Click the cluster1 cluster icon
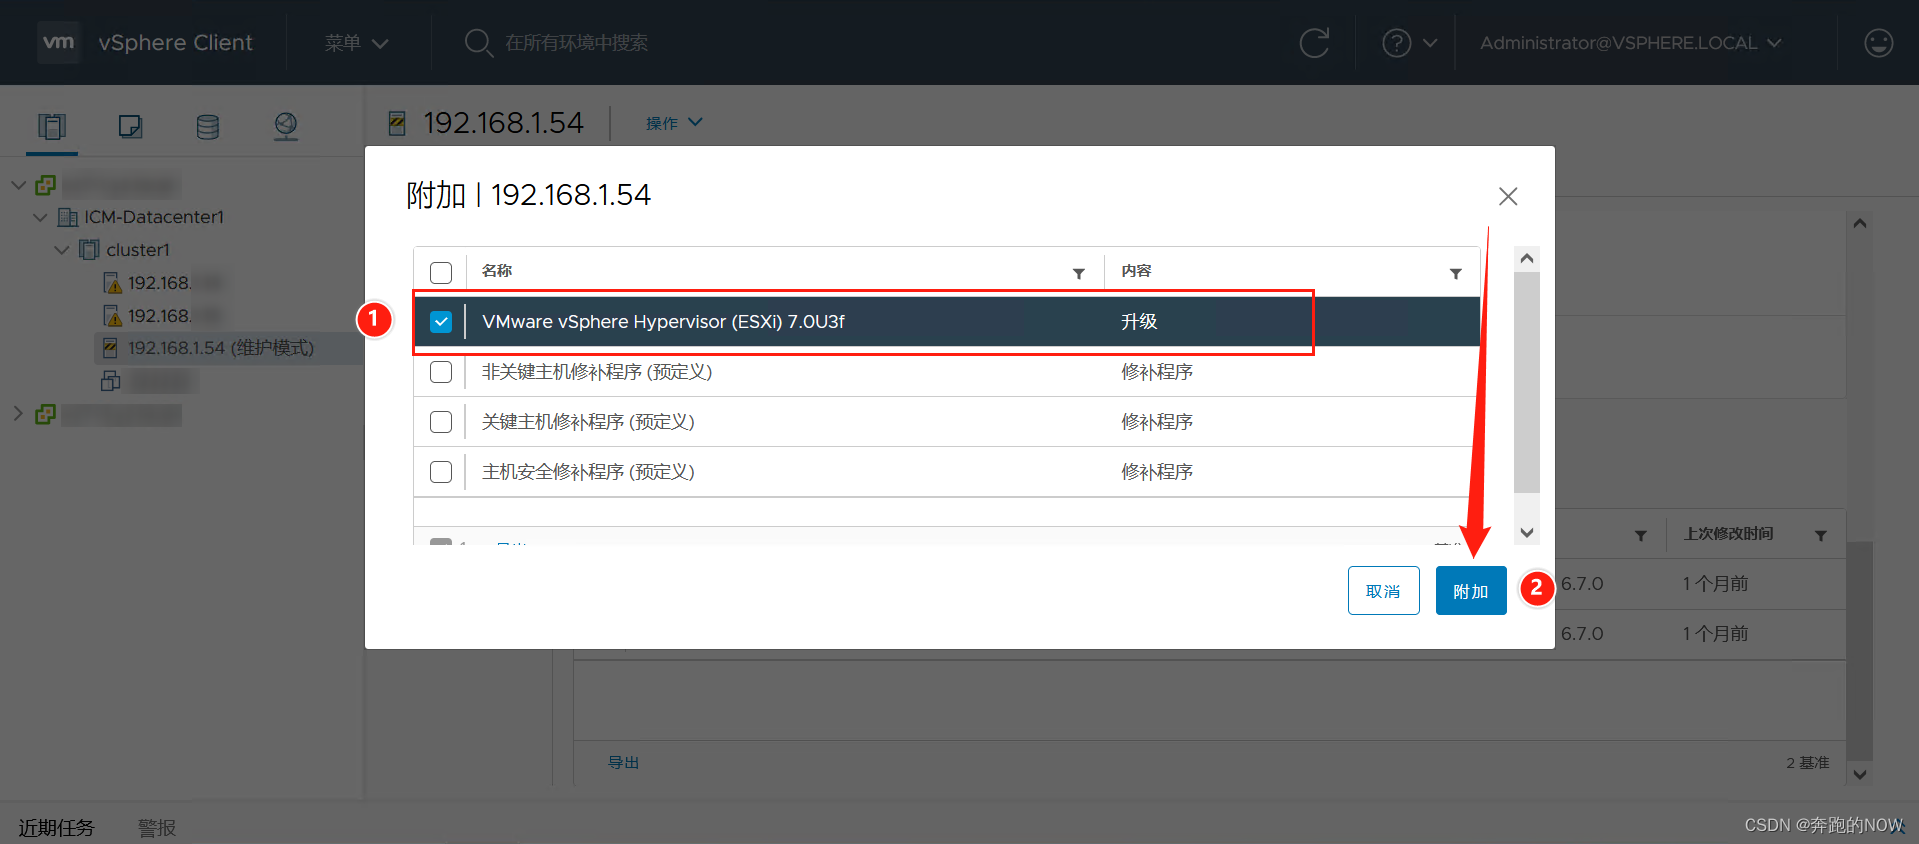 pos(89,249)
